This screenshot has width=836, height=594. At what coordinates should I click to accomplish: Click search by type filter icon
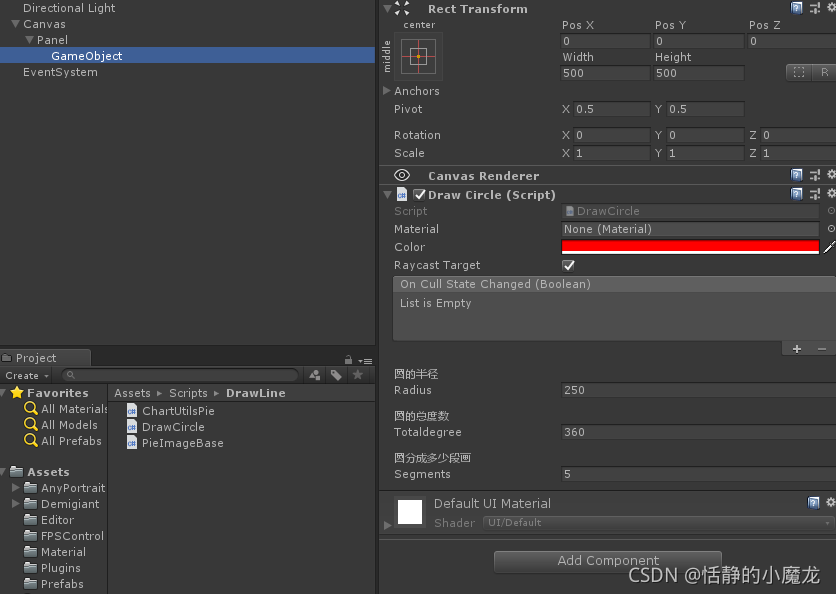click(315, 375)
